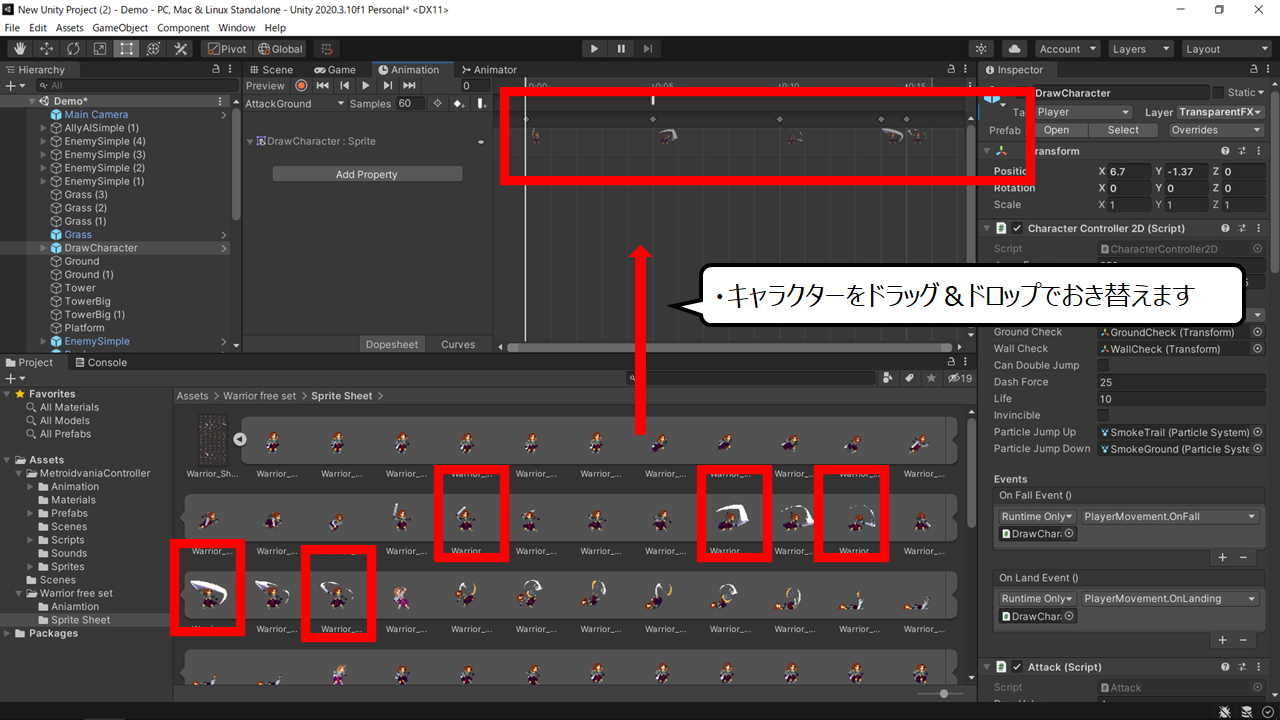1280x720 pixels.
Task: Switch to the Scene tab
Action: pyautogui.click(x=270, y=70)
